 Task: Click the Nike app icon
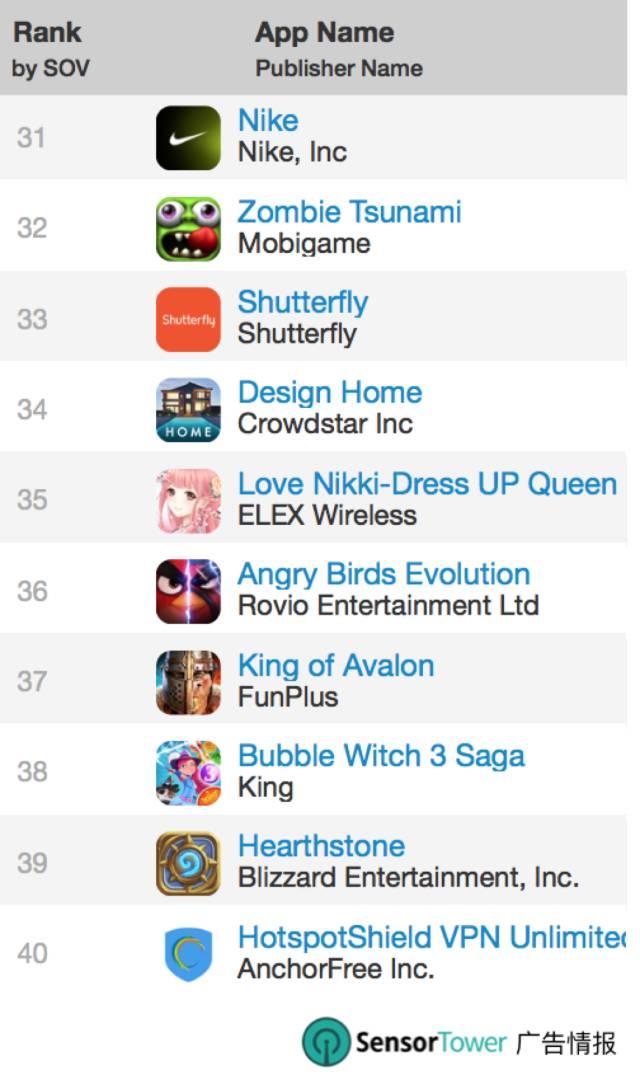tap(188, 138)
